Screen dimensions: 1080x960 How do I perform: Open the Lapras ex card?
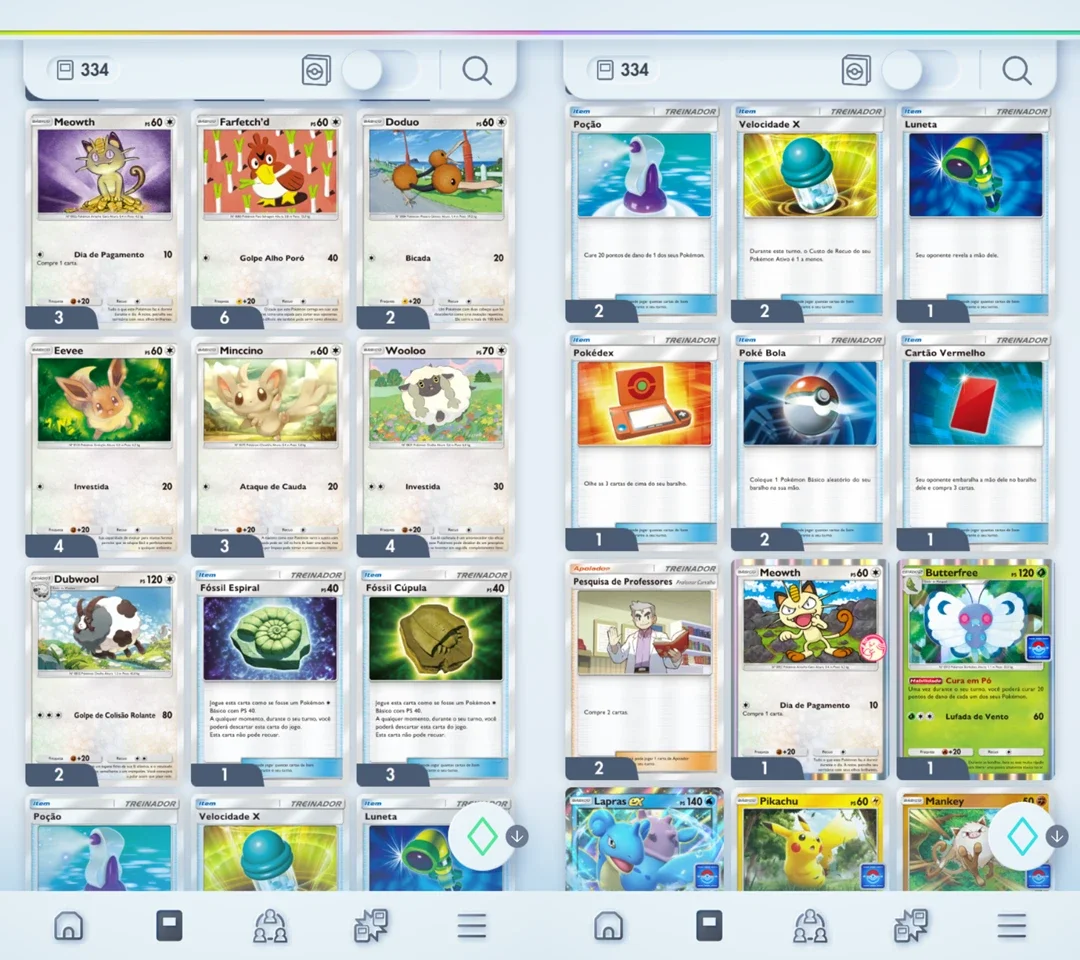644,840
